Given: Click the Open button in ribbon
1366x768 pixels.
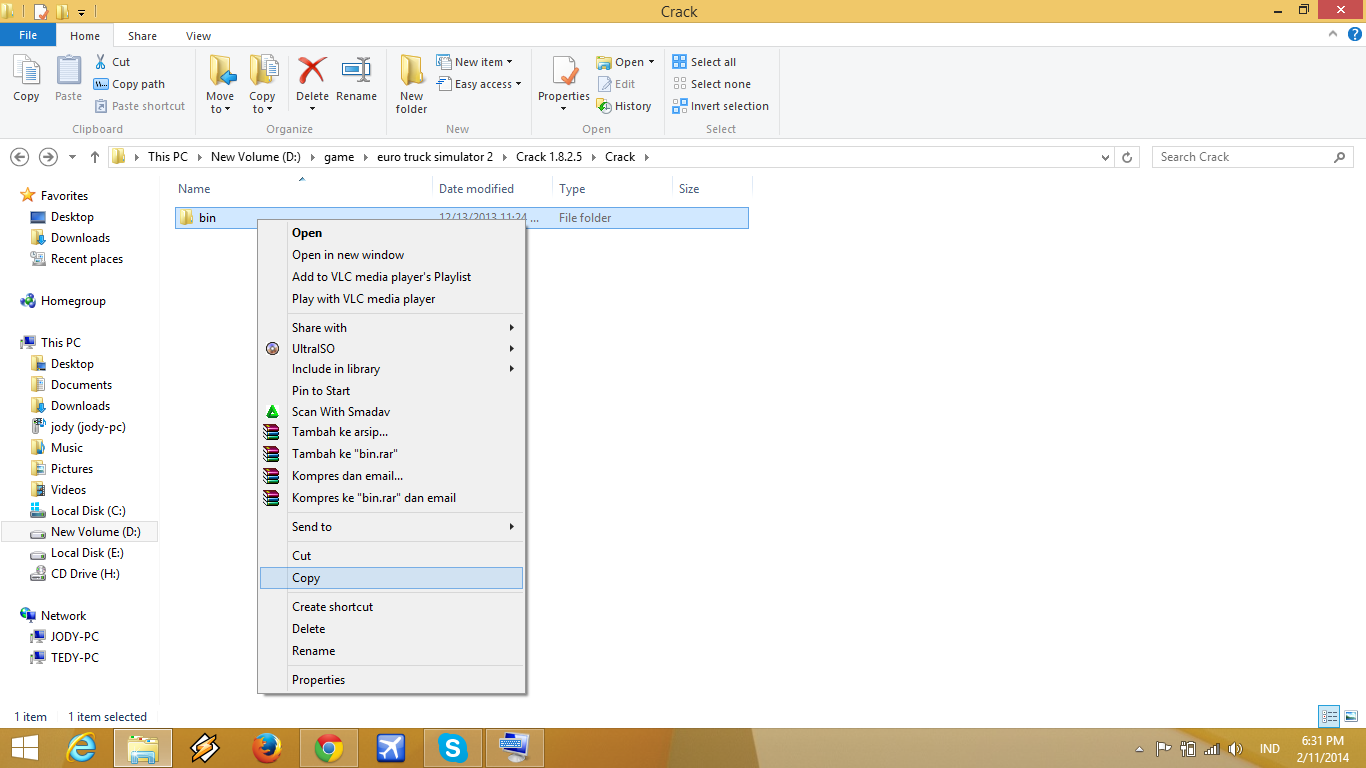Looking at the screenshot, I should tap(625, 62).
